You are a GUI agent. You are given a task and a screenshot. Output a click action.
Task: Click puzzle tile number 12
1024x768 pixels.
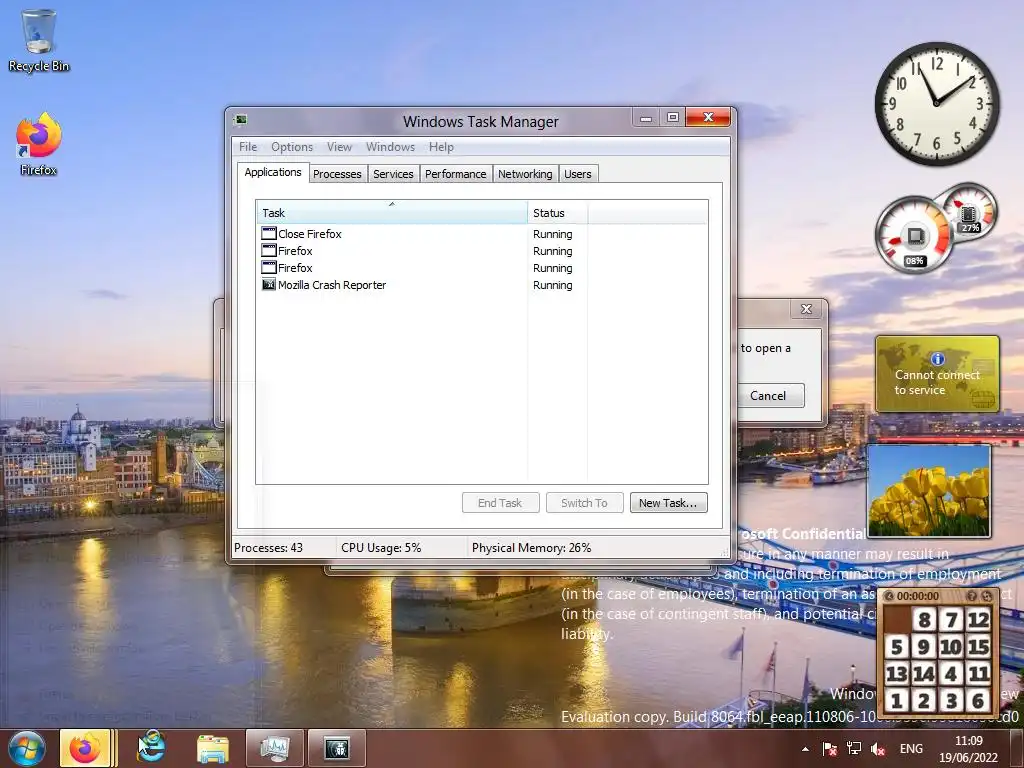[978, 620]
